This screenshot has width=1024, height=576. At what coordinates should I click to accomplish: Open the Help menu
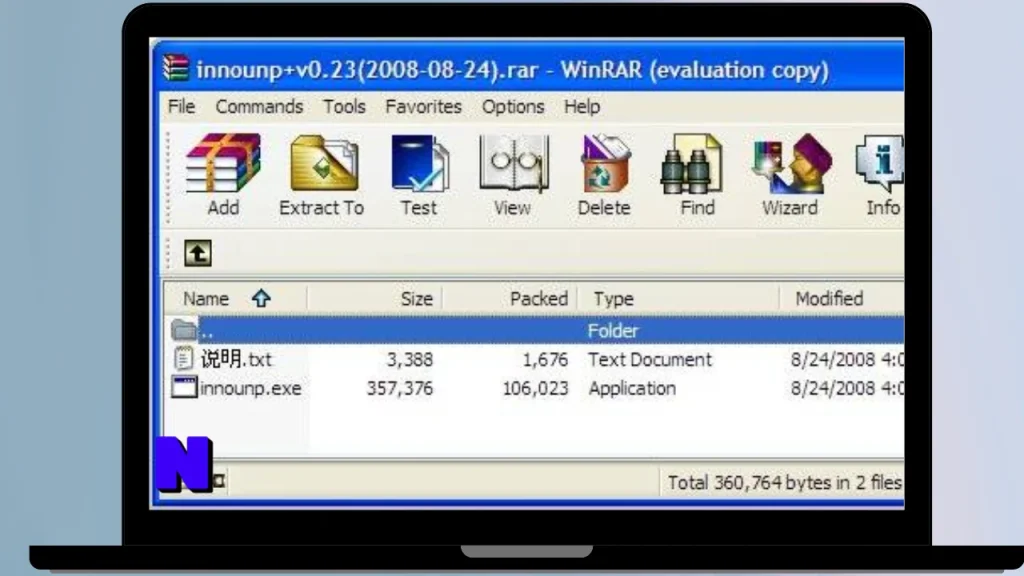582,106
